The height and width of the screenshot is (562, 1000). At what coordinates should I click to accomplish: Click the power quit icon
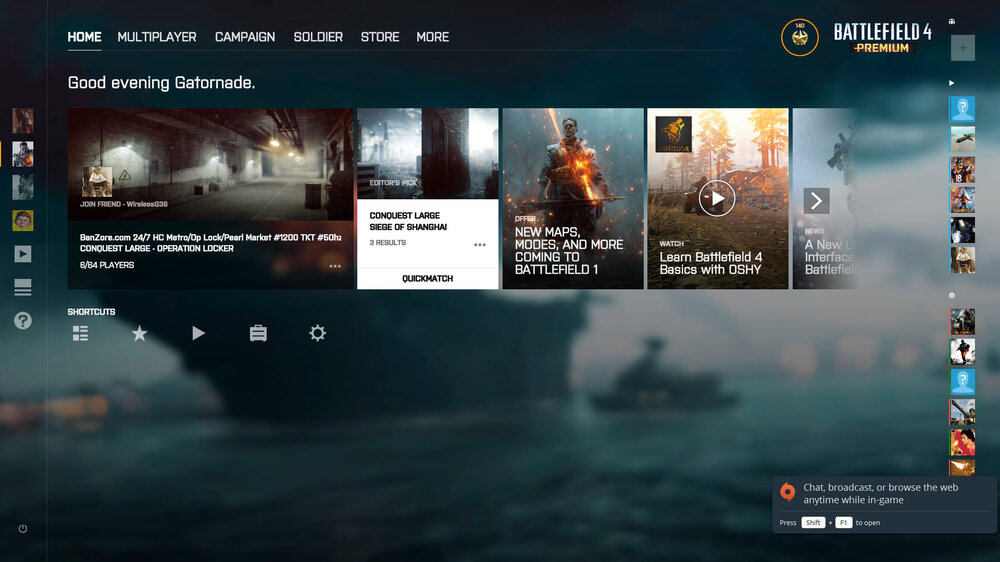point(23,528)
